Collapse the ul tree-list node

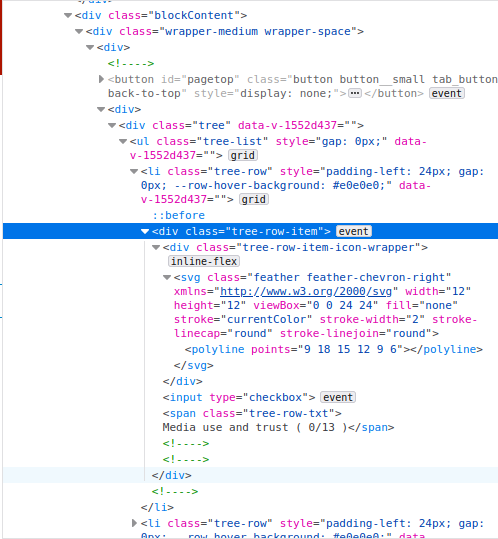(x=123, y=142)
